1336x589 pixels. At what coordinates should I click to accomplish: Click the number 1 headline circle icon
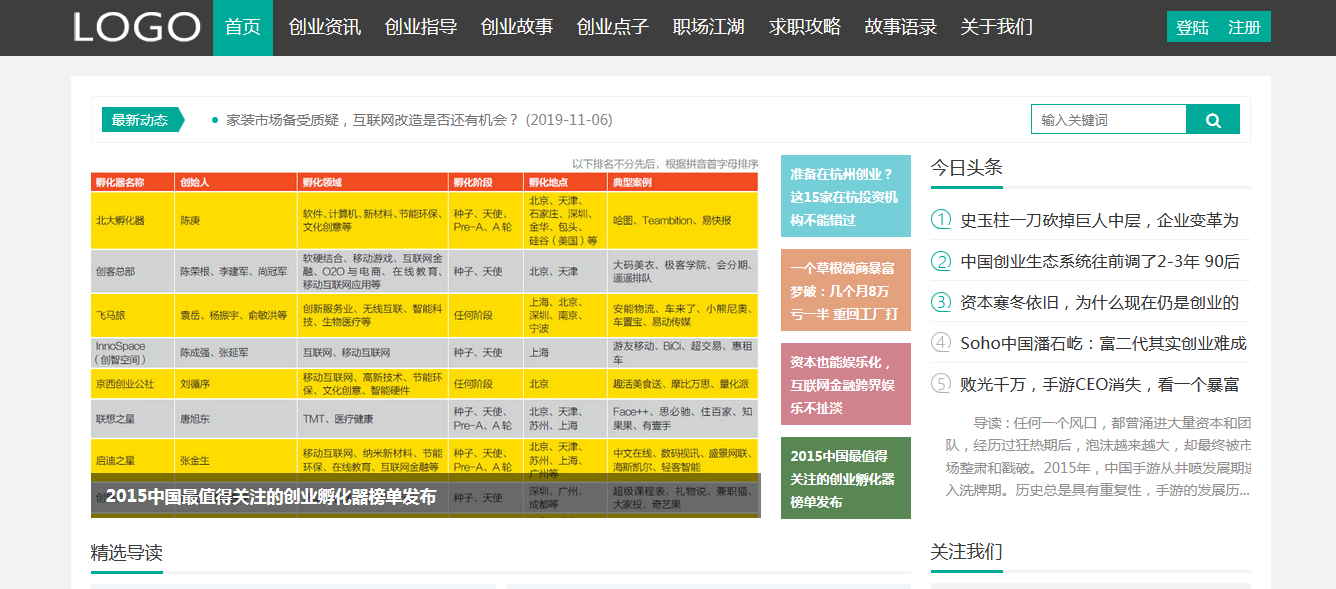(x=941, y=220)
